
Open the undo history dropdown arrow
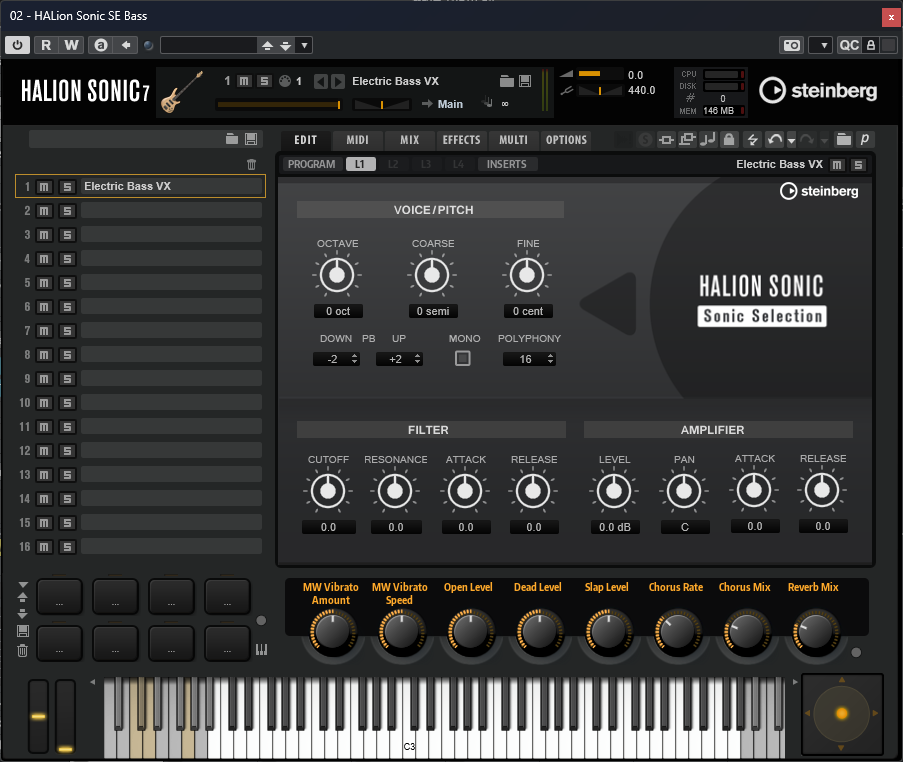791,140
